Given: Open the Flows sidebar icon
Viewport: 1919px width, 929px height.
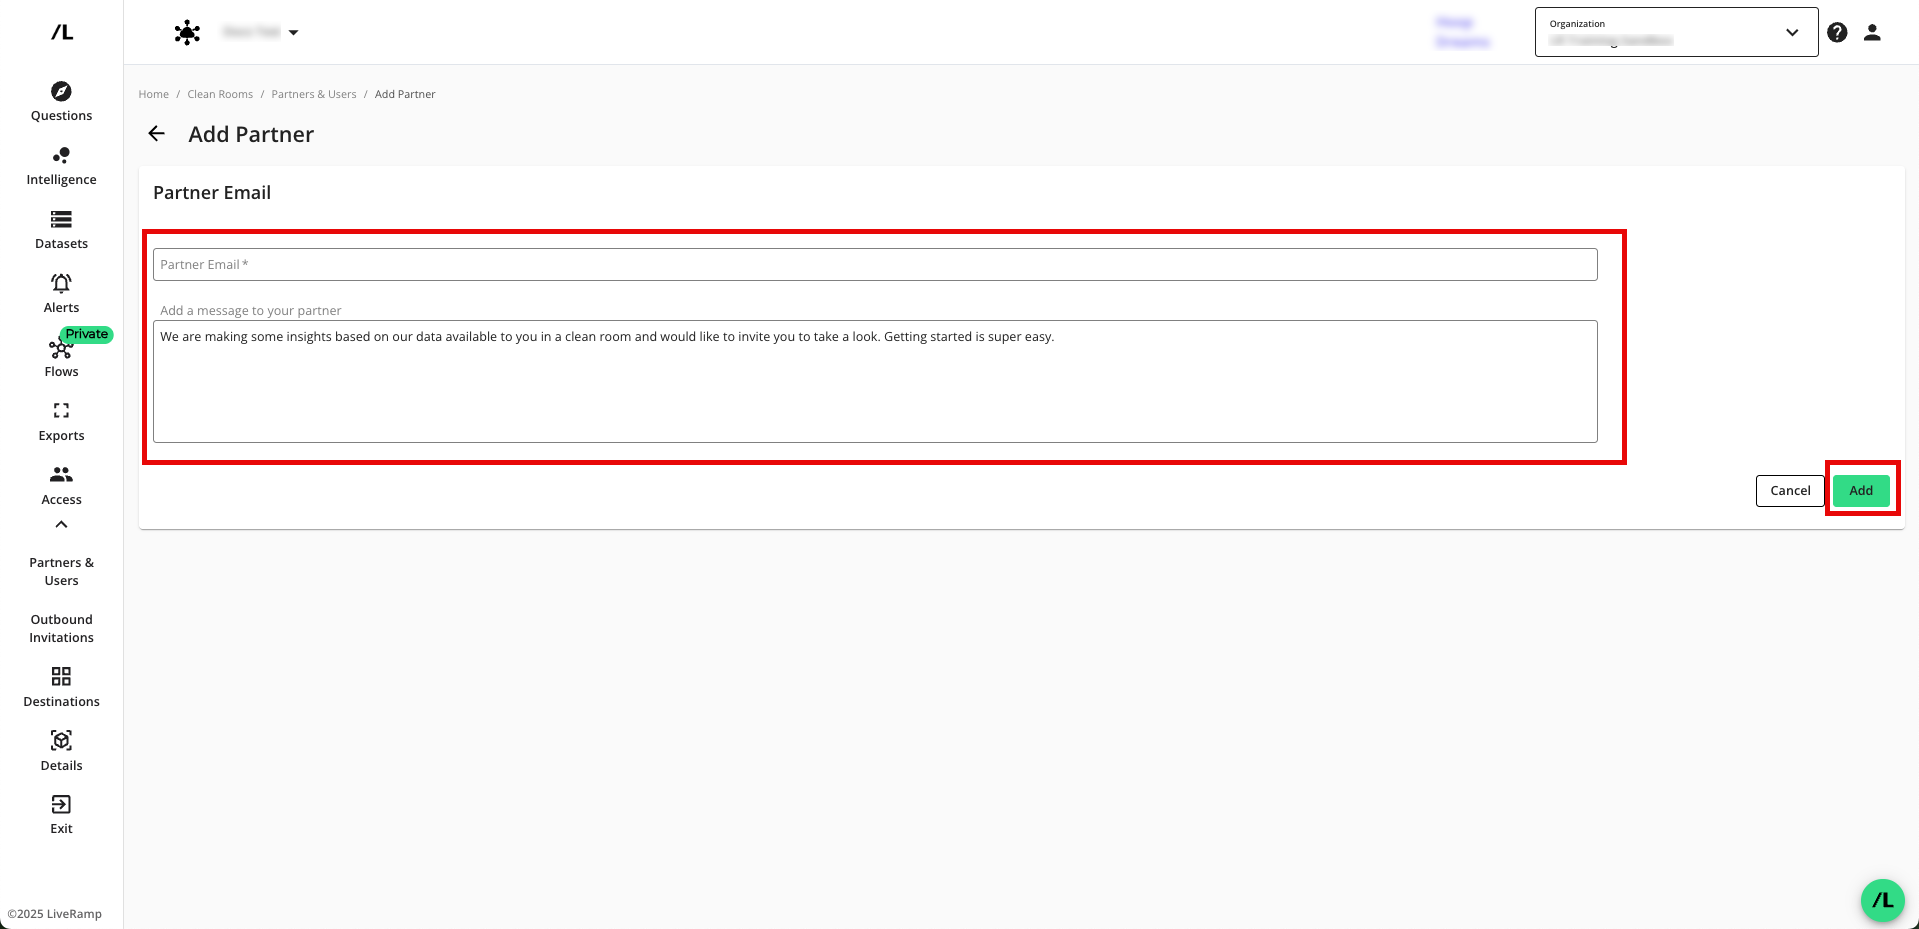Looking at the screenshot, I should click(60, 349).
